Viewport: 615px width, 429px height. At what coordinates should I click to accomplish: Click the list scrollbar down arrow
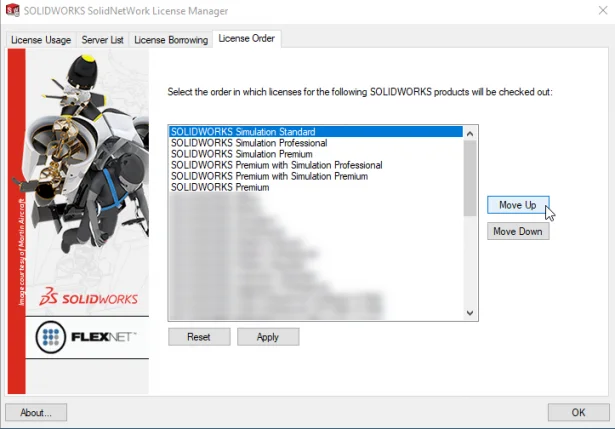[470, 313]
